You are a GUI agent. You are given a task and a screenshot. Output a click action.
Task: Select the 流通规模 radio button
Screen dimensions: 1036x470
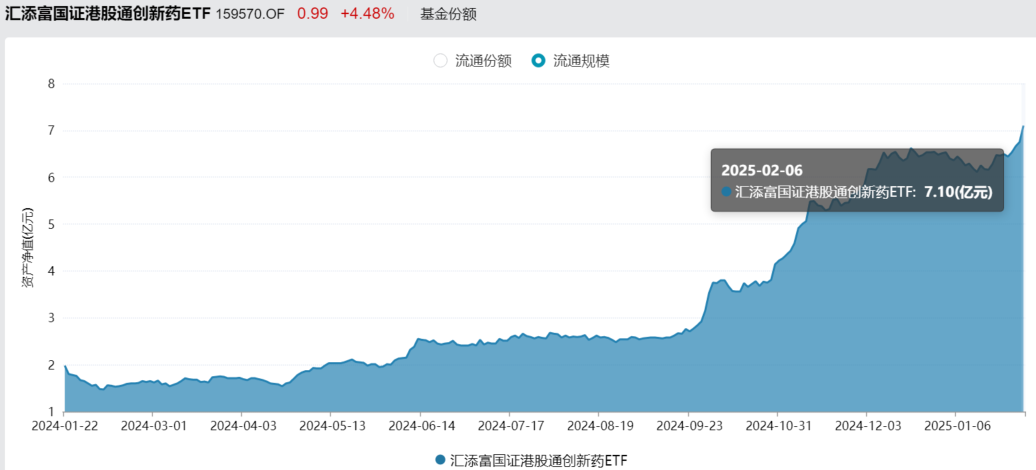point(538,61)
